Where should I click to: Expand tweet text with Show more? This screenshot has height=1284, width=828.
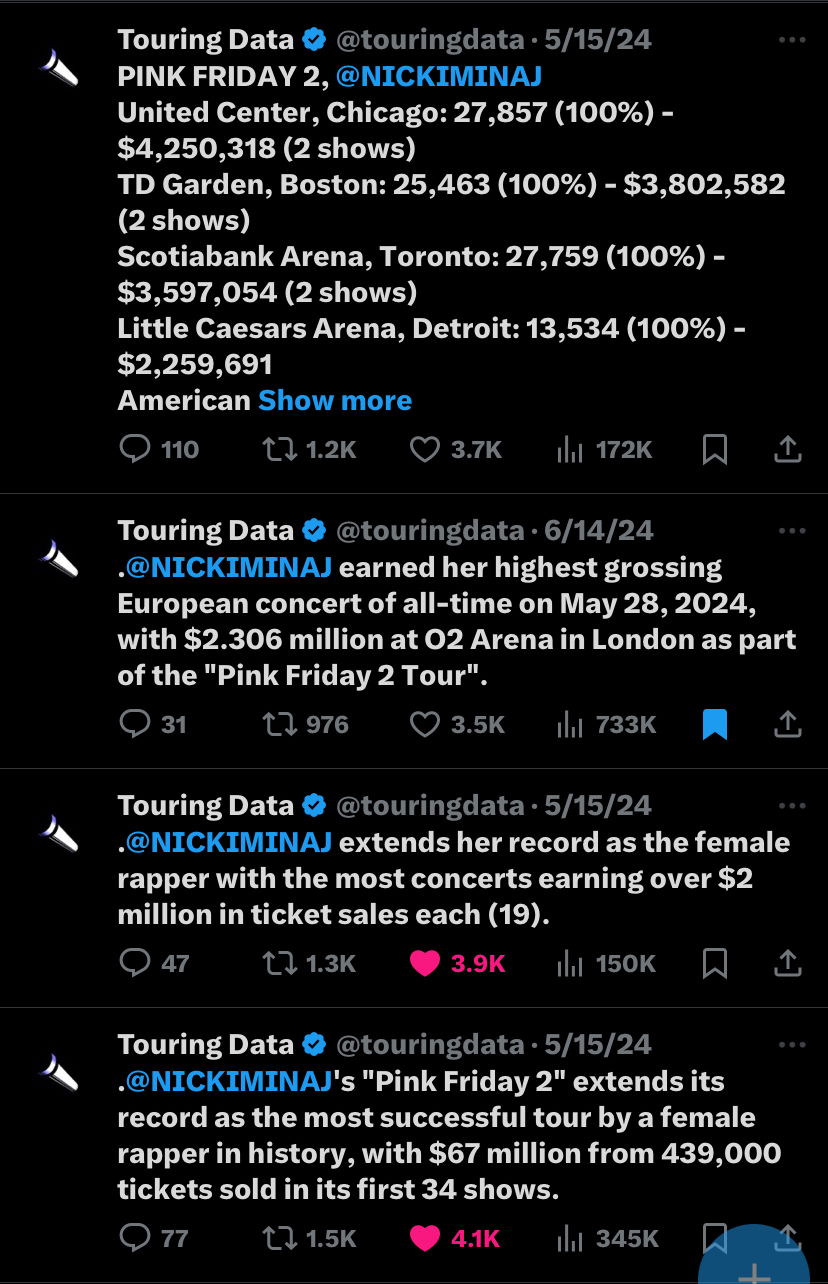coord(335,400)
